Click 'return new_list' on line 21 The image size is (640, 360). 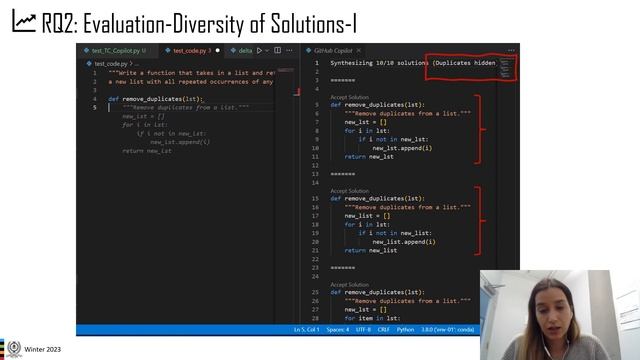(371, 250)
